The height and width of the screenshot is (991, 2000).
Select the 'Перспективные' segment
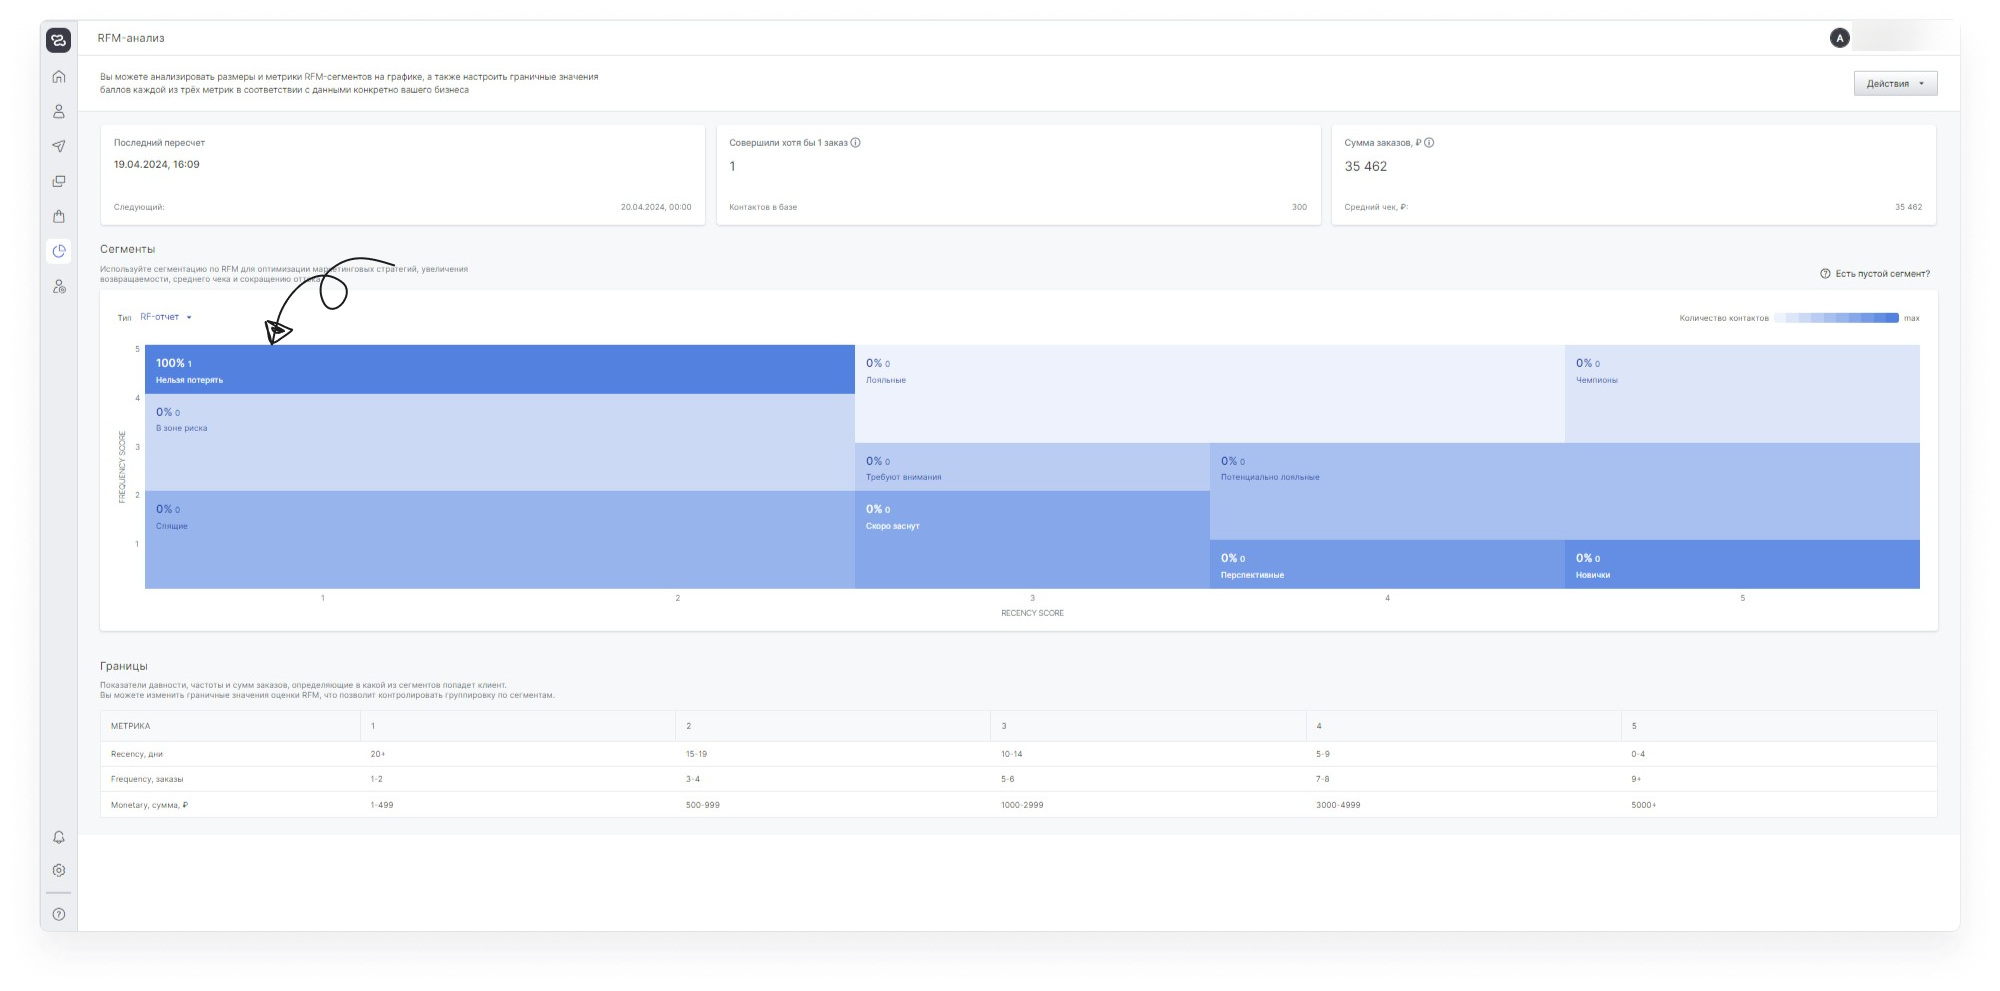pos(1387,564)
